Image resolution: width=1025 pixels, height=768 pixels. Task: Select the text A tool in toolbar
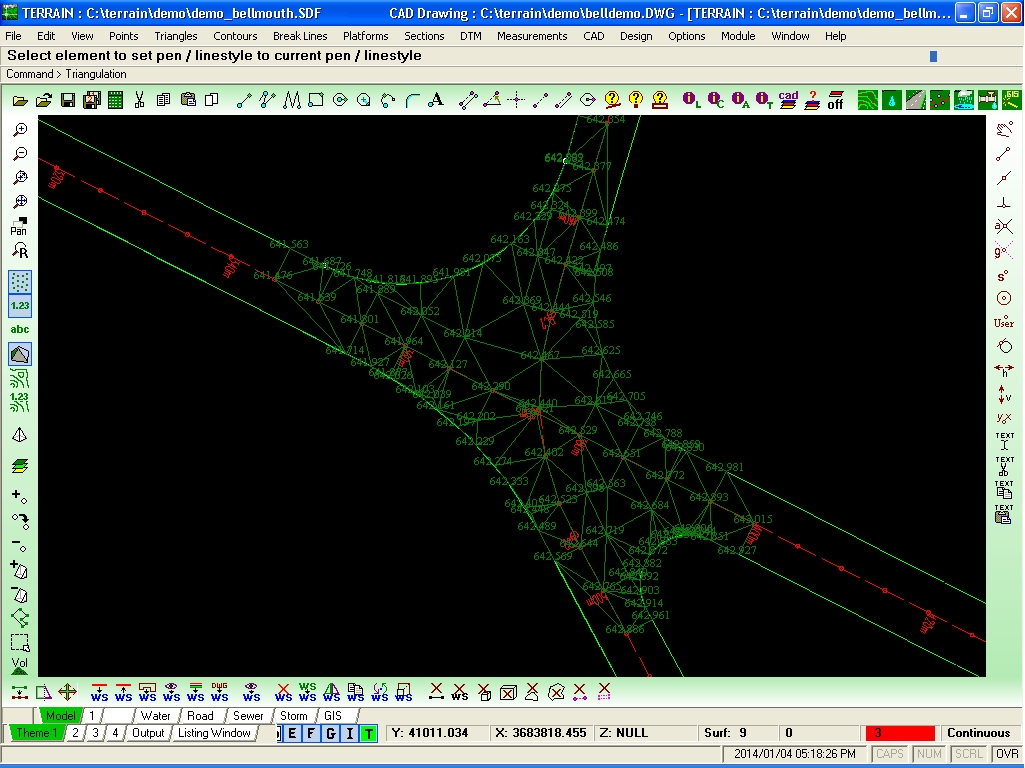[x=436, y=100]
